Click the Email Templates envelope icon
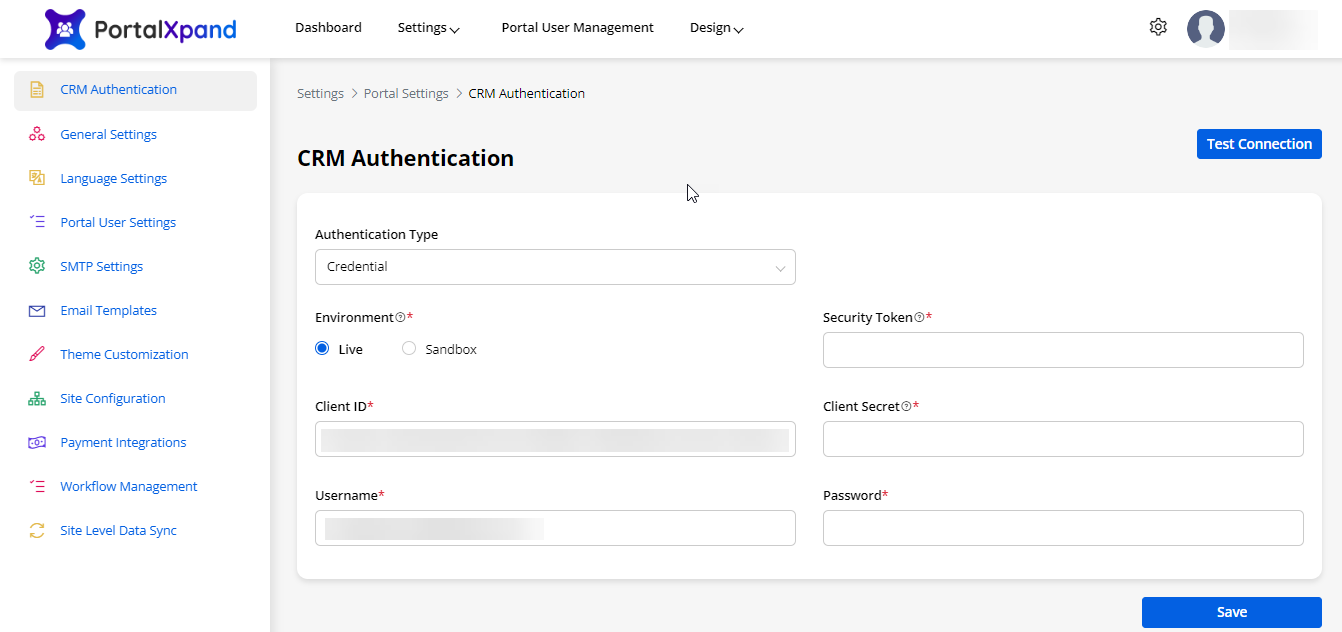The height and width of the screenshot is (632, 1342). click(x=37, y=311)
